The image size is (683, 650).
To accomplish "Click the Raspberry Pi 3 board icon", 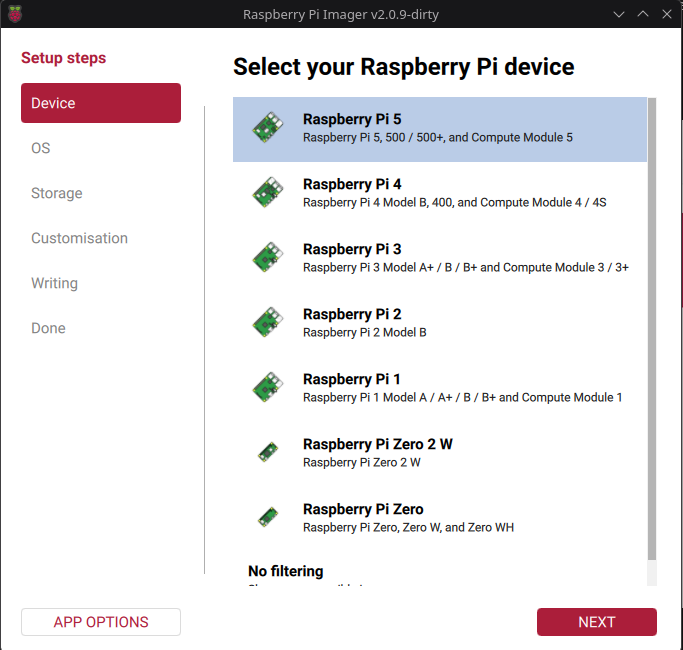I will [267, 257].
